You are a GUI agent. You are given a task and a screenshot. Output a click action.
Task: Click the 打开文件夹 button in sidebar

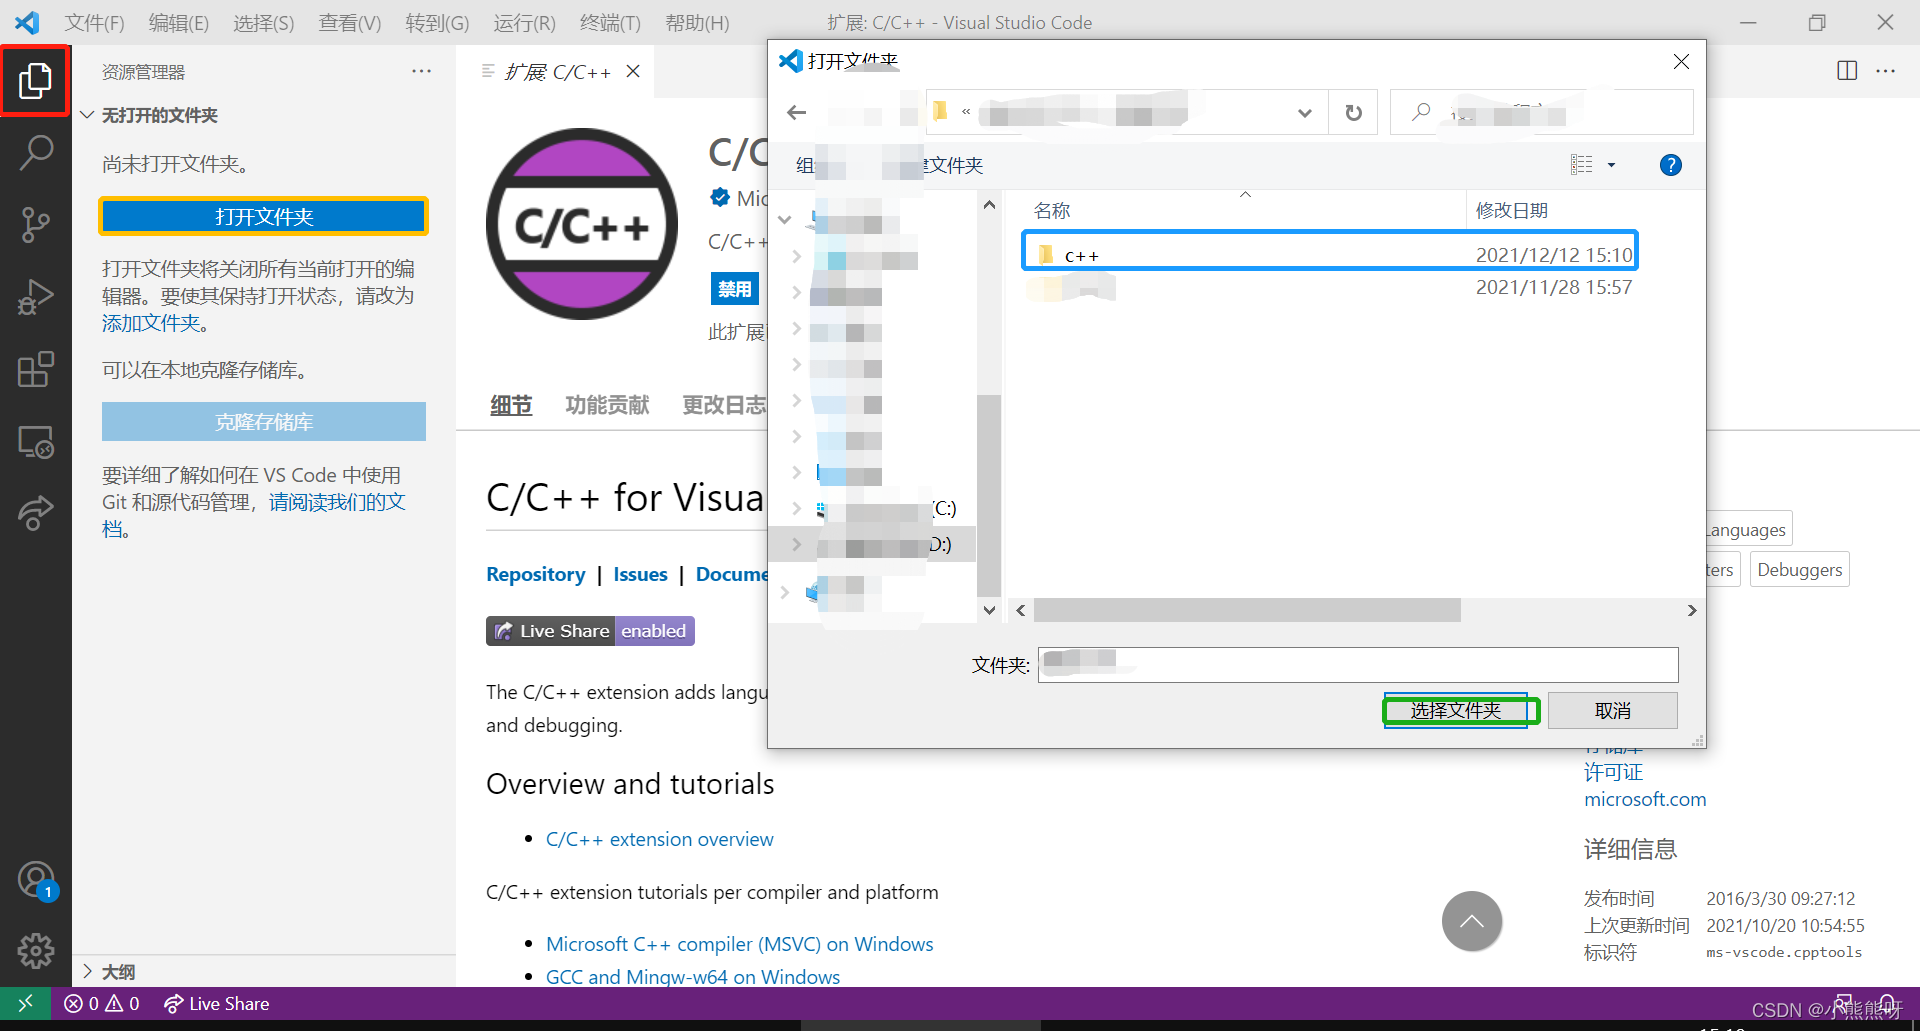point(264,216)
